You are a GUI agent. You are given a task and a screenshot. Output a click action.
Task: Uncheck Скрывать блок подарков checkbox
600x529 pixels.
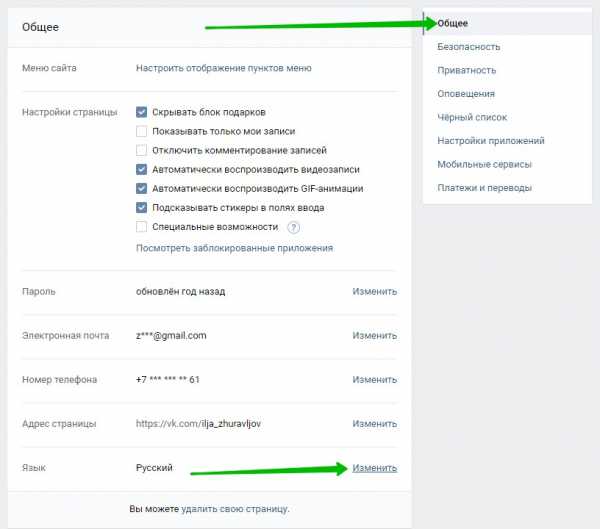click(141, 112)
